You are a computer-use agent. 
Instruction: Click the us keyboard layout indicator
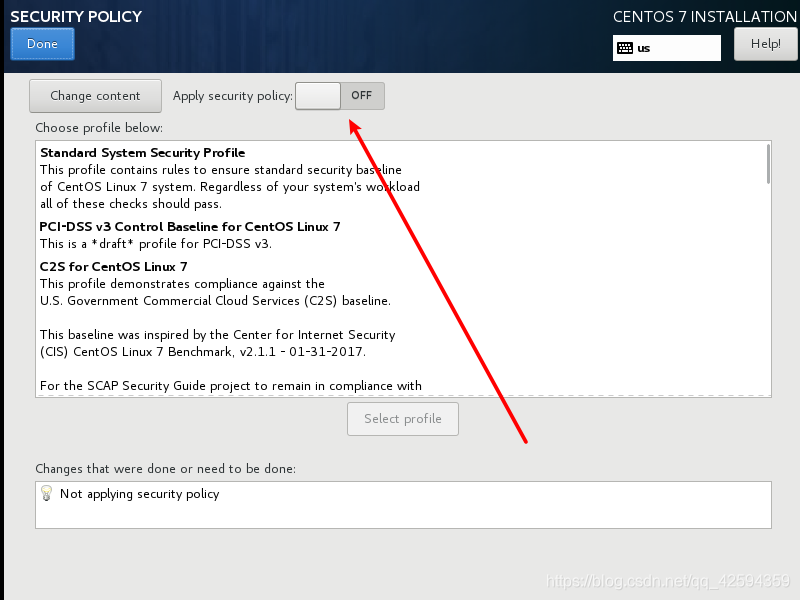[666, 48]
